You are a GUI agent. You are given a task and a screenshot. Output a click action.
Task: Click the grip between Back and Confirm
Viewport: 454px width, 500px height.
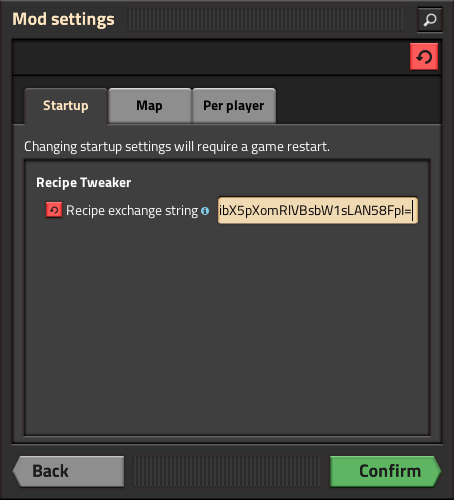tap(227, 471)
